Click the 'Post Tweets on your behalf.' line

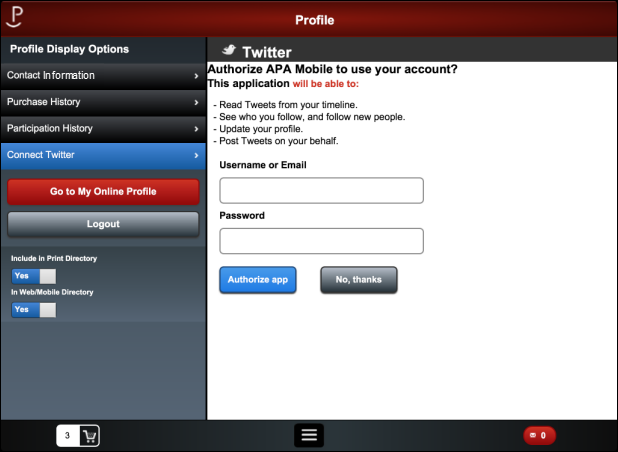point(276,141)
